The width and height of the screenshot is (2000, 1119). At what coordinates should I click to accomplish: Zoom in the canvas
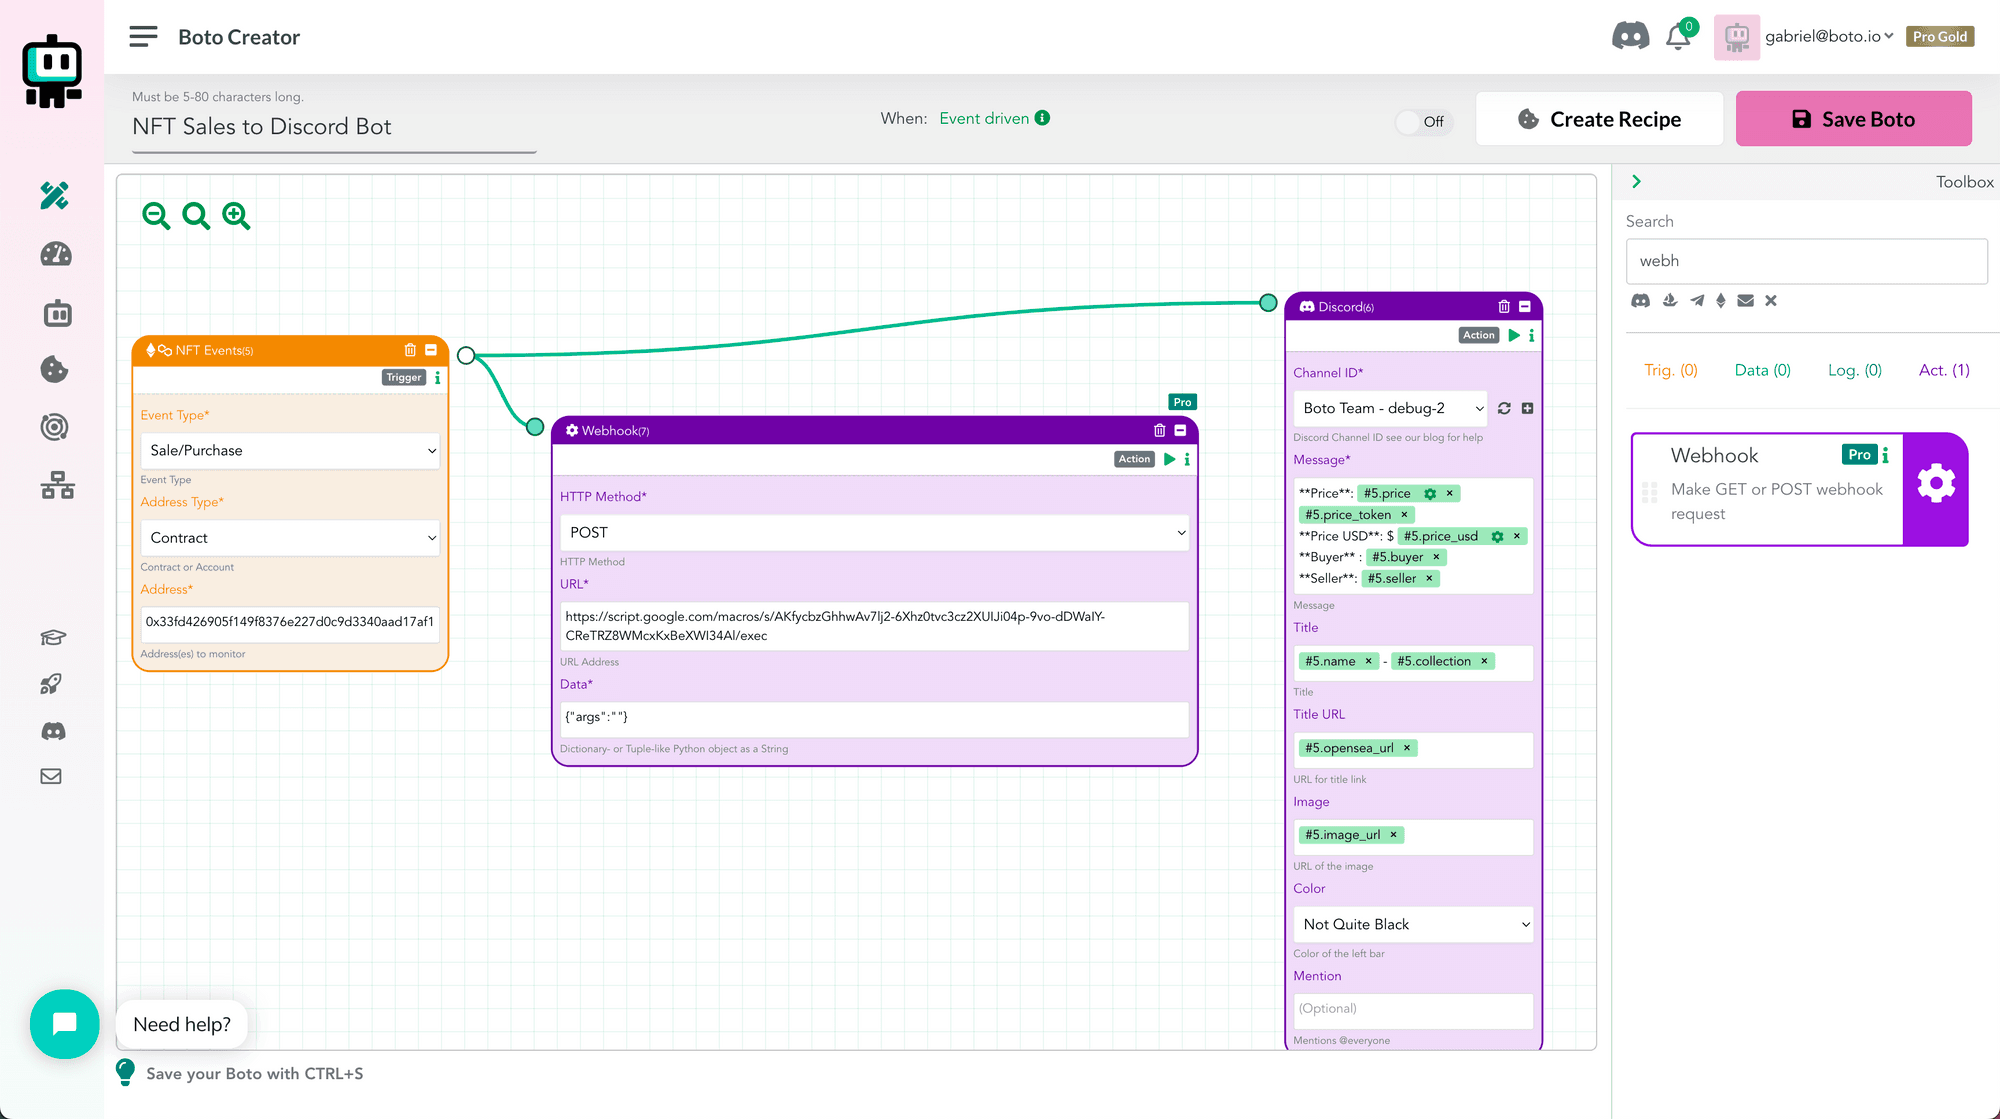[x=236, y=216]
